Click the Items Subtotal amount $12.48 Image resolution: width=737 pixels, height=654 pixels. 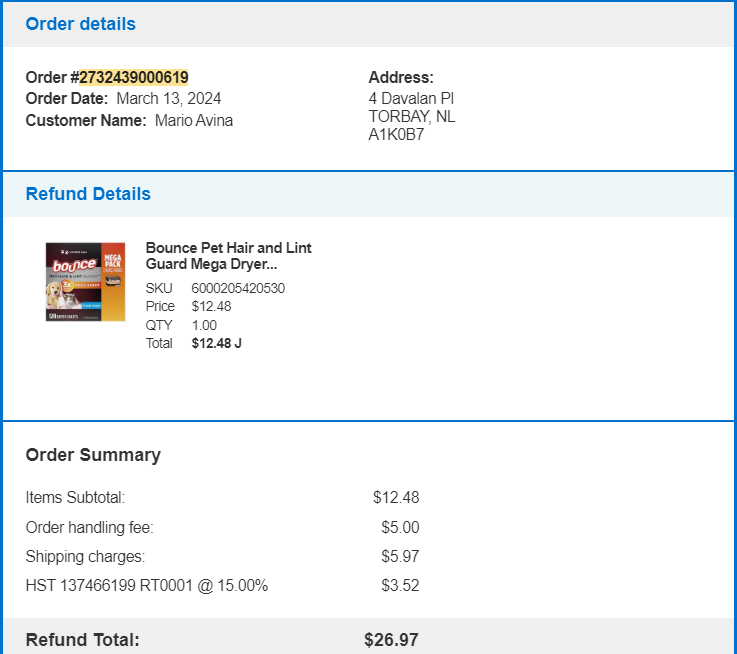click(x=396, y=497)
